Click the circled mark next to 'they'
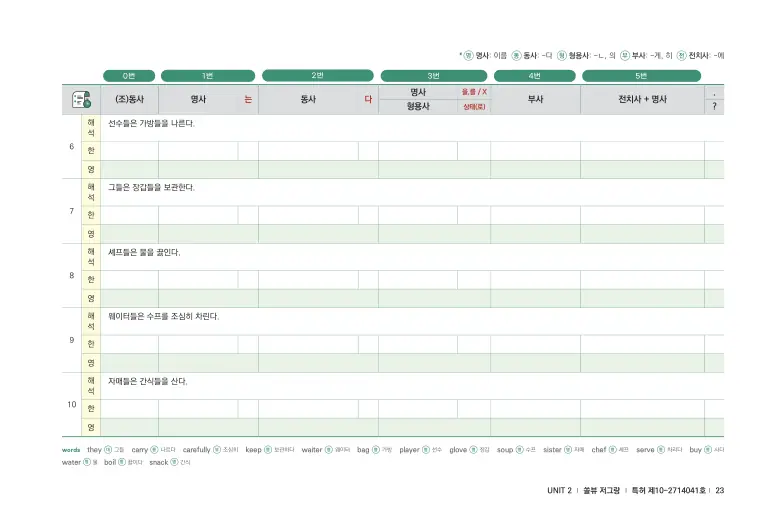The height and width of the screenshot is (521, 757). 108,450
